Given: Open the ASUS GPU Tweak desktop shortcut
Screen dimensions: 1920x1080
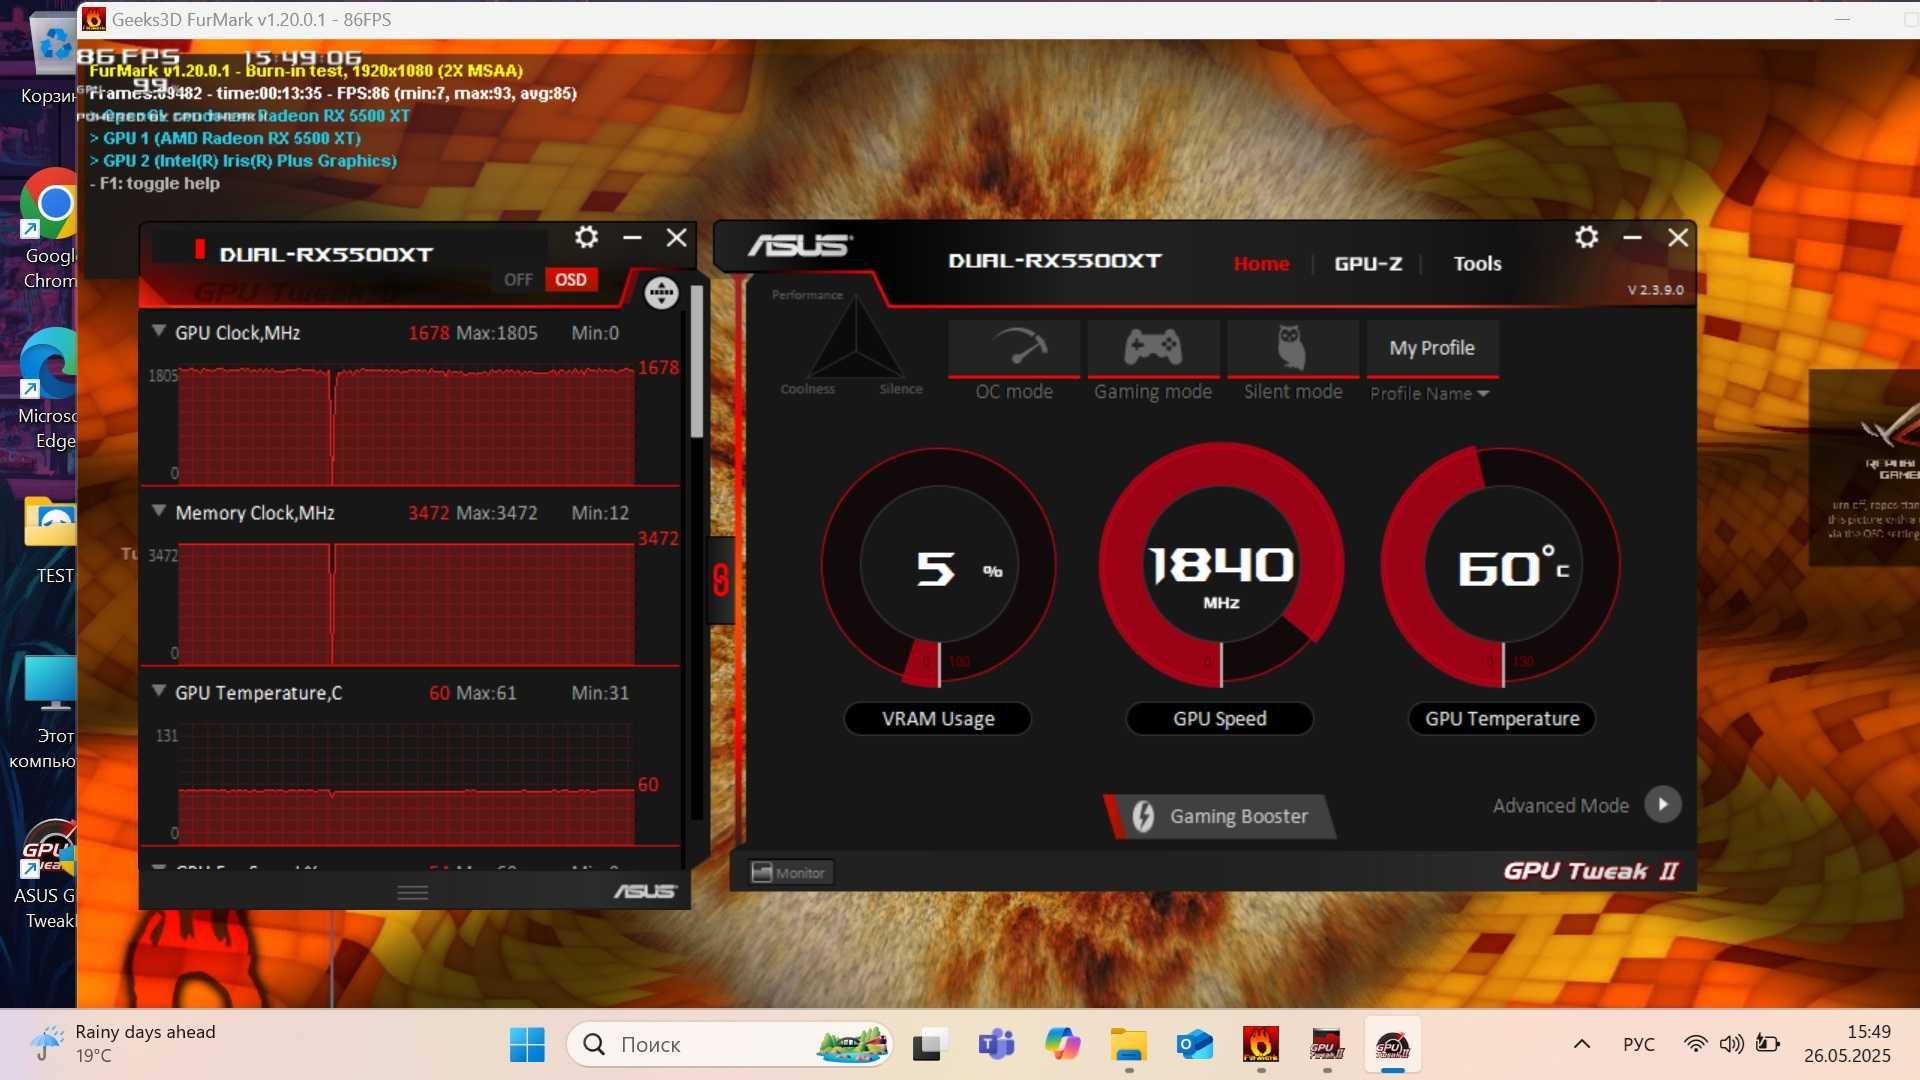Looking at the screenshot, I should pyautogui.click(x=48, y=875).
